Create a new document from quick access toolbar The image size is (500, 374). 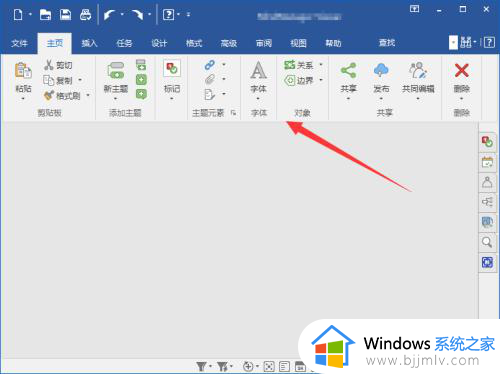18,15
